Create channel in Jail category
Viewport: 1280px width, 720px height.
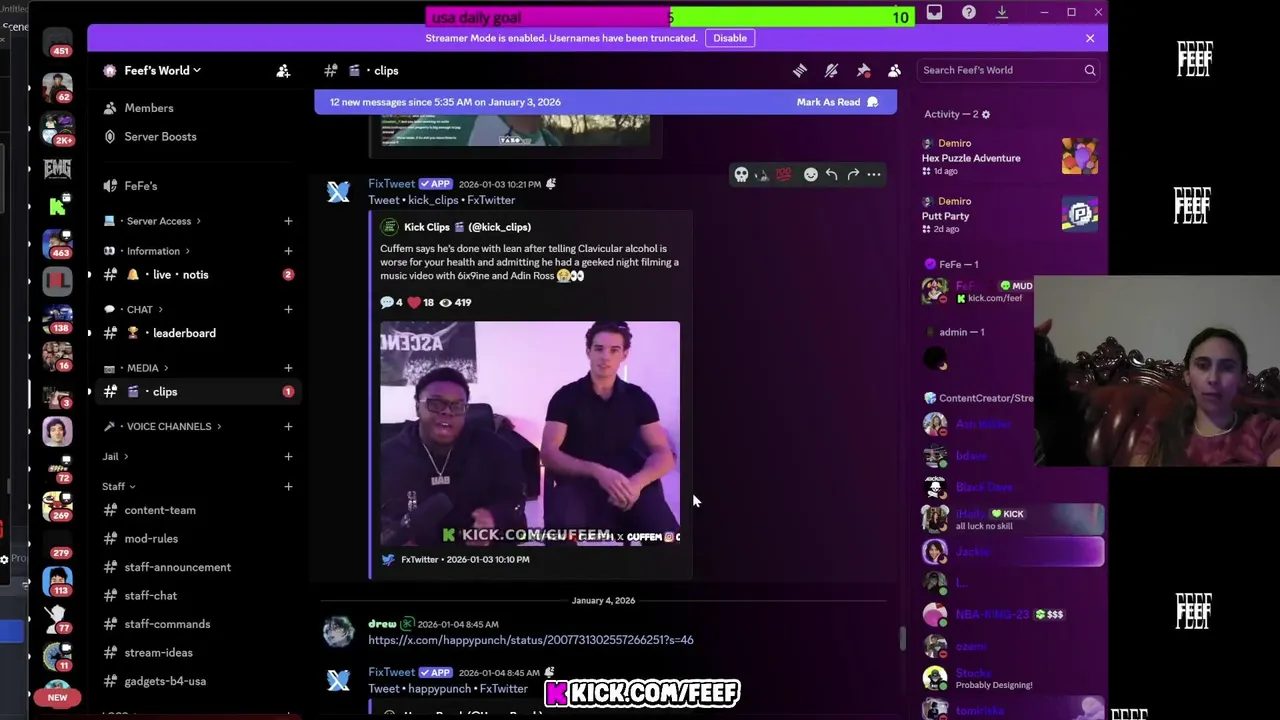click(x=288, y=456)
